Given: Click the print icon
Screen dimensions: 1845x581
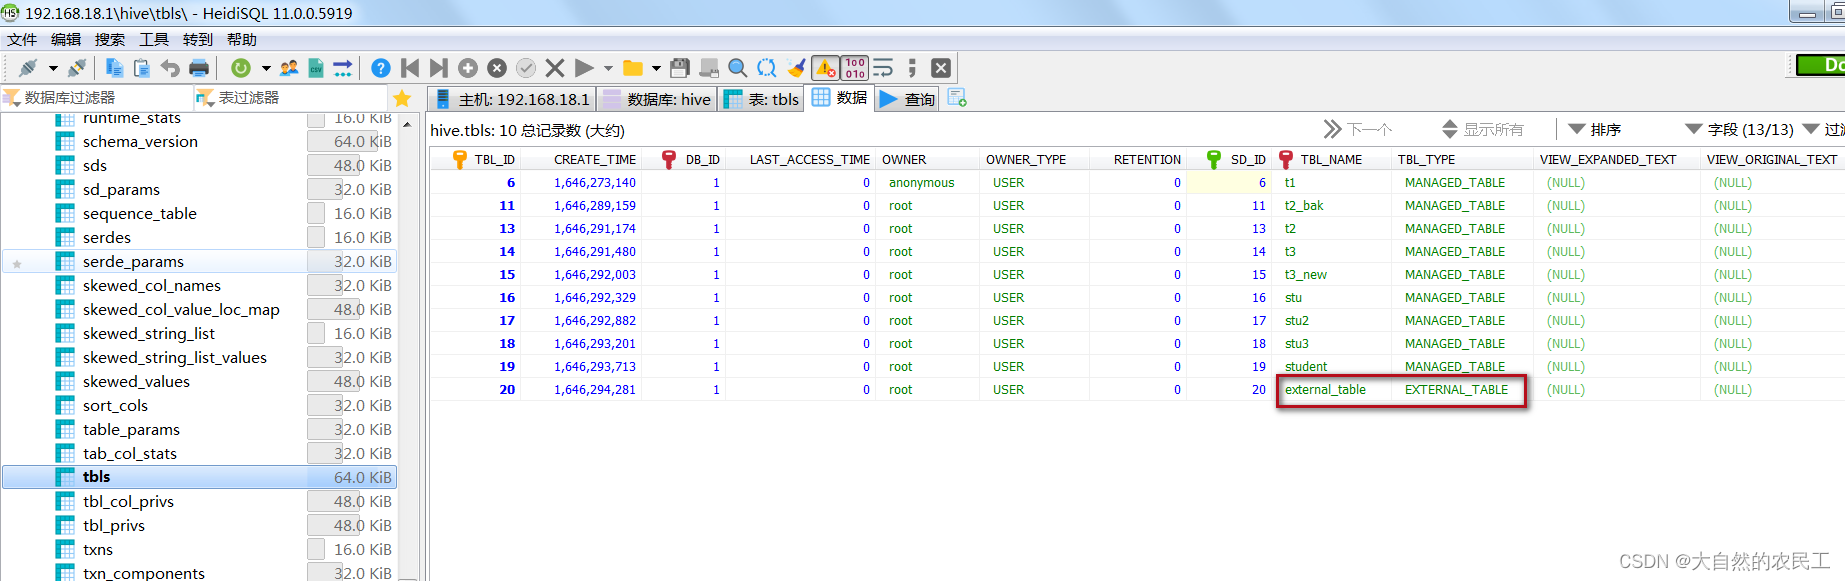Looking at the screenshot, I should [x=199, y=68].
